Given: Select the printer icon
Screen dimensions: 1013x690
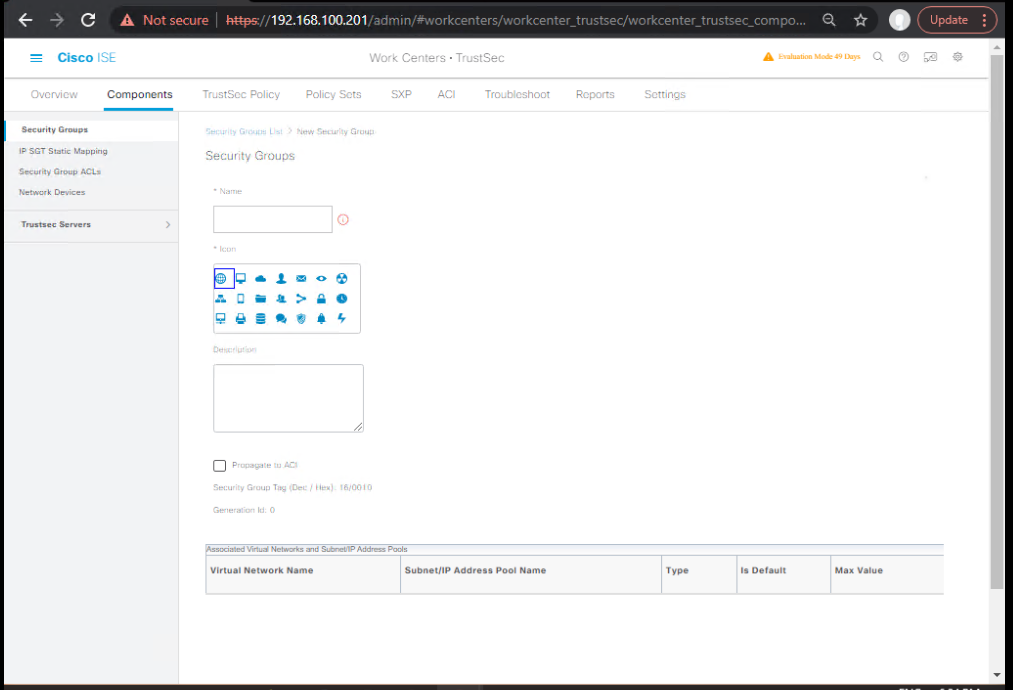Looking at the screenshot, I should click(x=241, y=319).
